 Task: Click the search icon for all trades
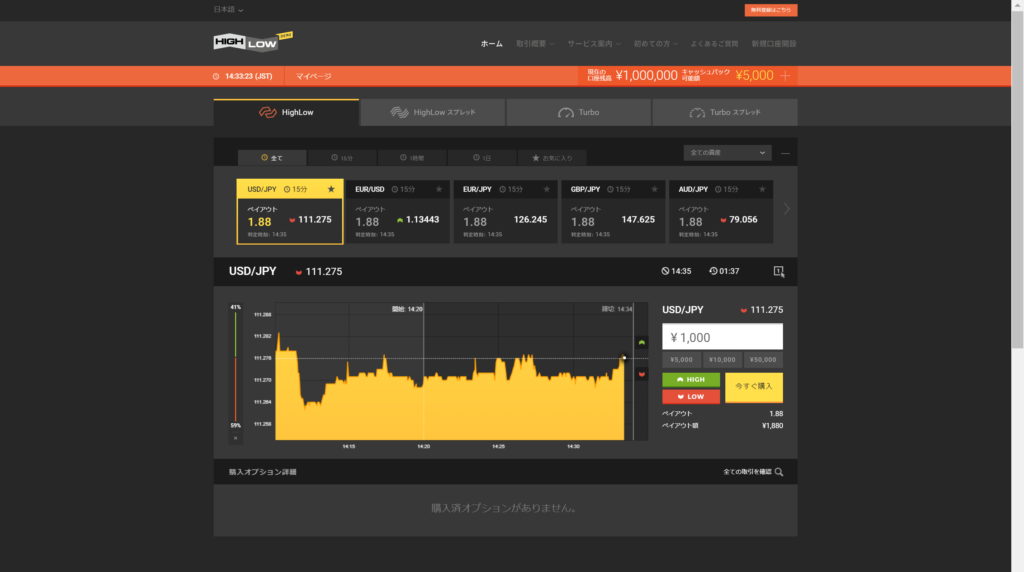(x=779, y=472)
